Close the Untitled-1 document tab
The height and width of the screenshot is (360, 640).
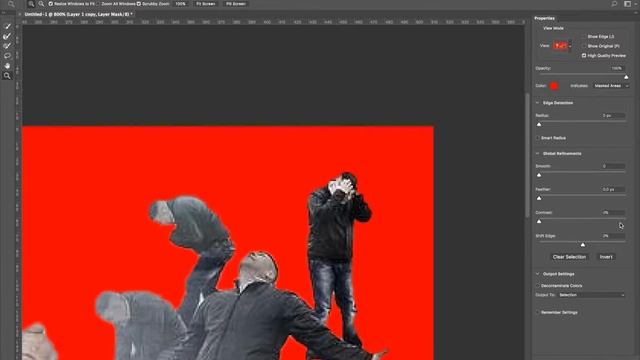click(x=20, y=14)
